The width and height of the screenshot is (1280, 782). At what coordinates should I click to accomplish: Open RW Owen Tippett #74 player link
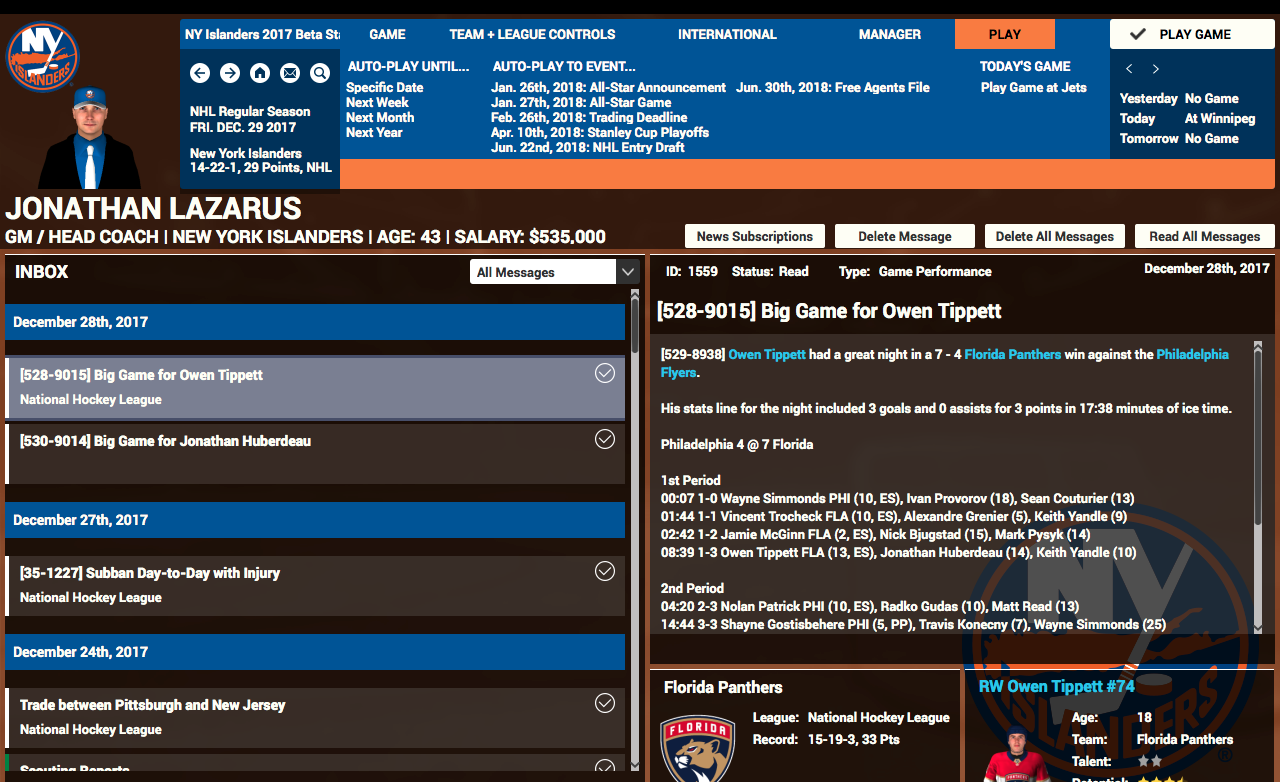1057,687
